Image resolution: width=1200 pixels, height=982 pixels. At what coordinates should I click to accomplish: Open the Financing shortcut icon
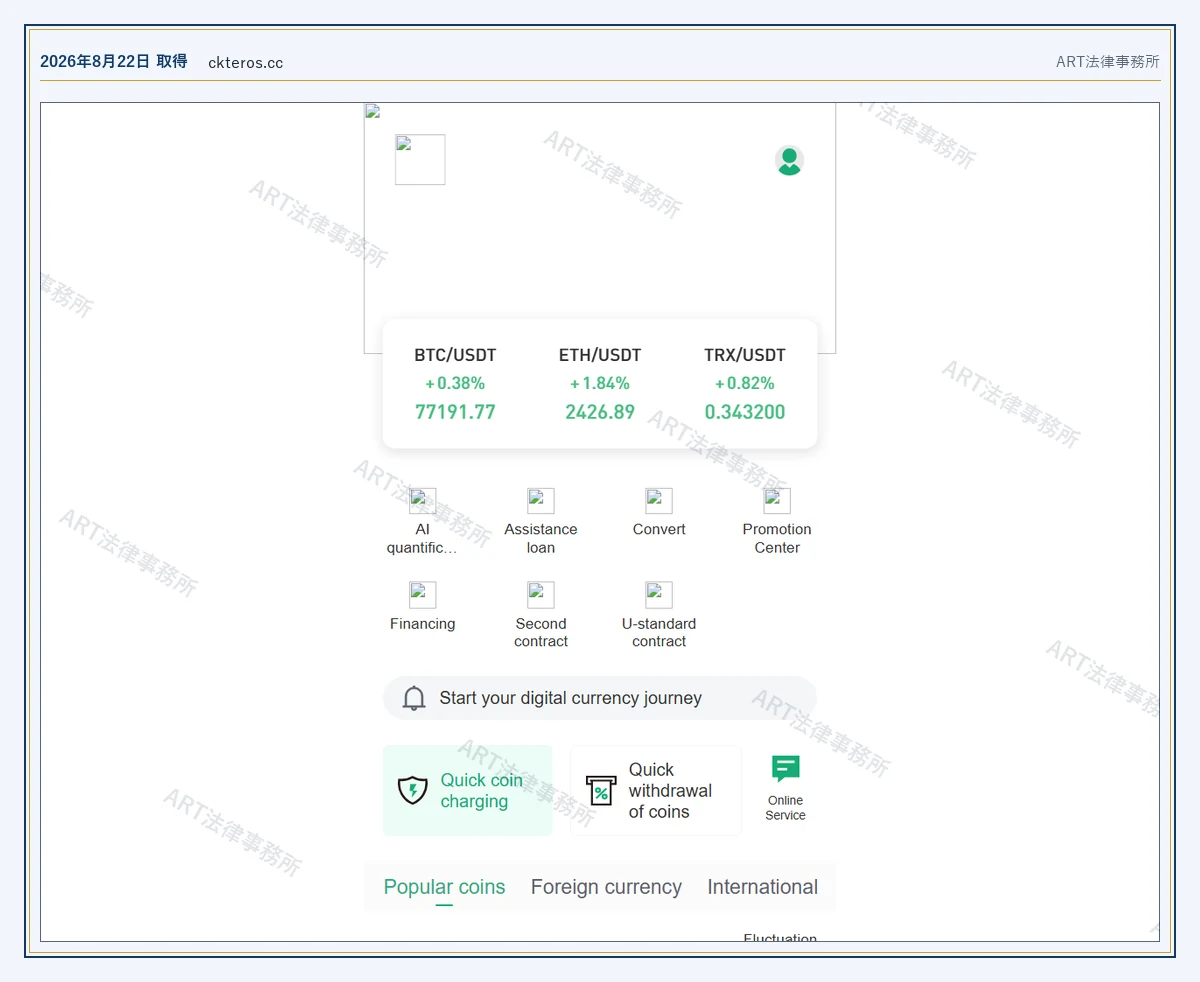423,595
